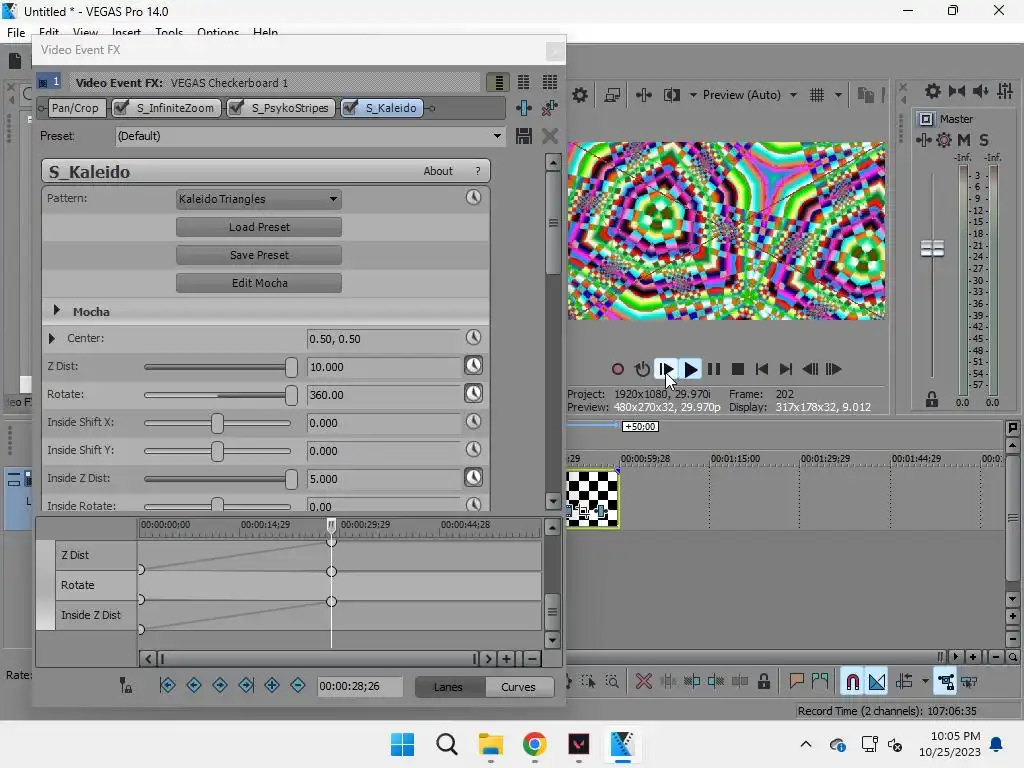
Task: Delete the preset with the X icon
Action: [550, 136]
